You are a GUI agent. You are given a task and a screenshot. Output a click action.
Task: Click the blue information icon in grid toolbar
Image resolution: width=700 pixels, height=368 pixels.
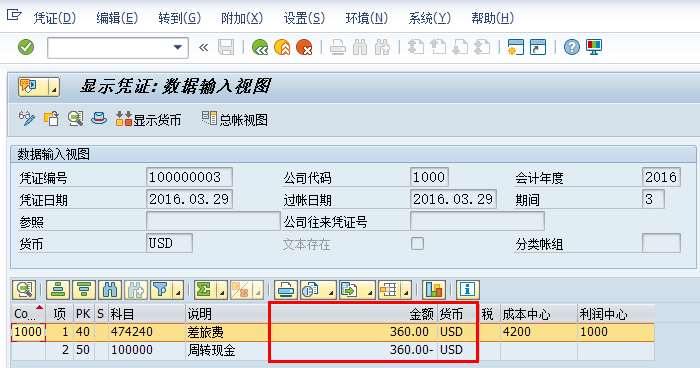(x=467, y=290)
